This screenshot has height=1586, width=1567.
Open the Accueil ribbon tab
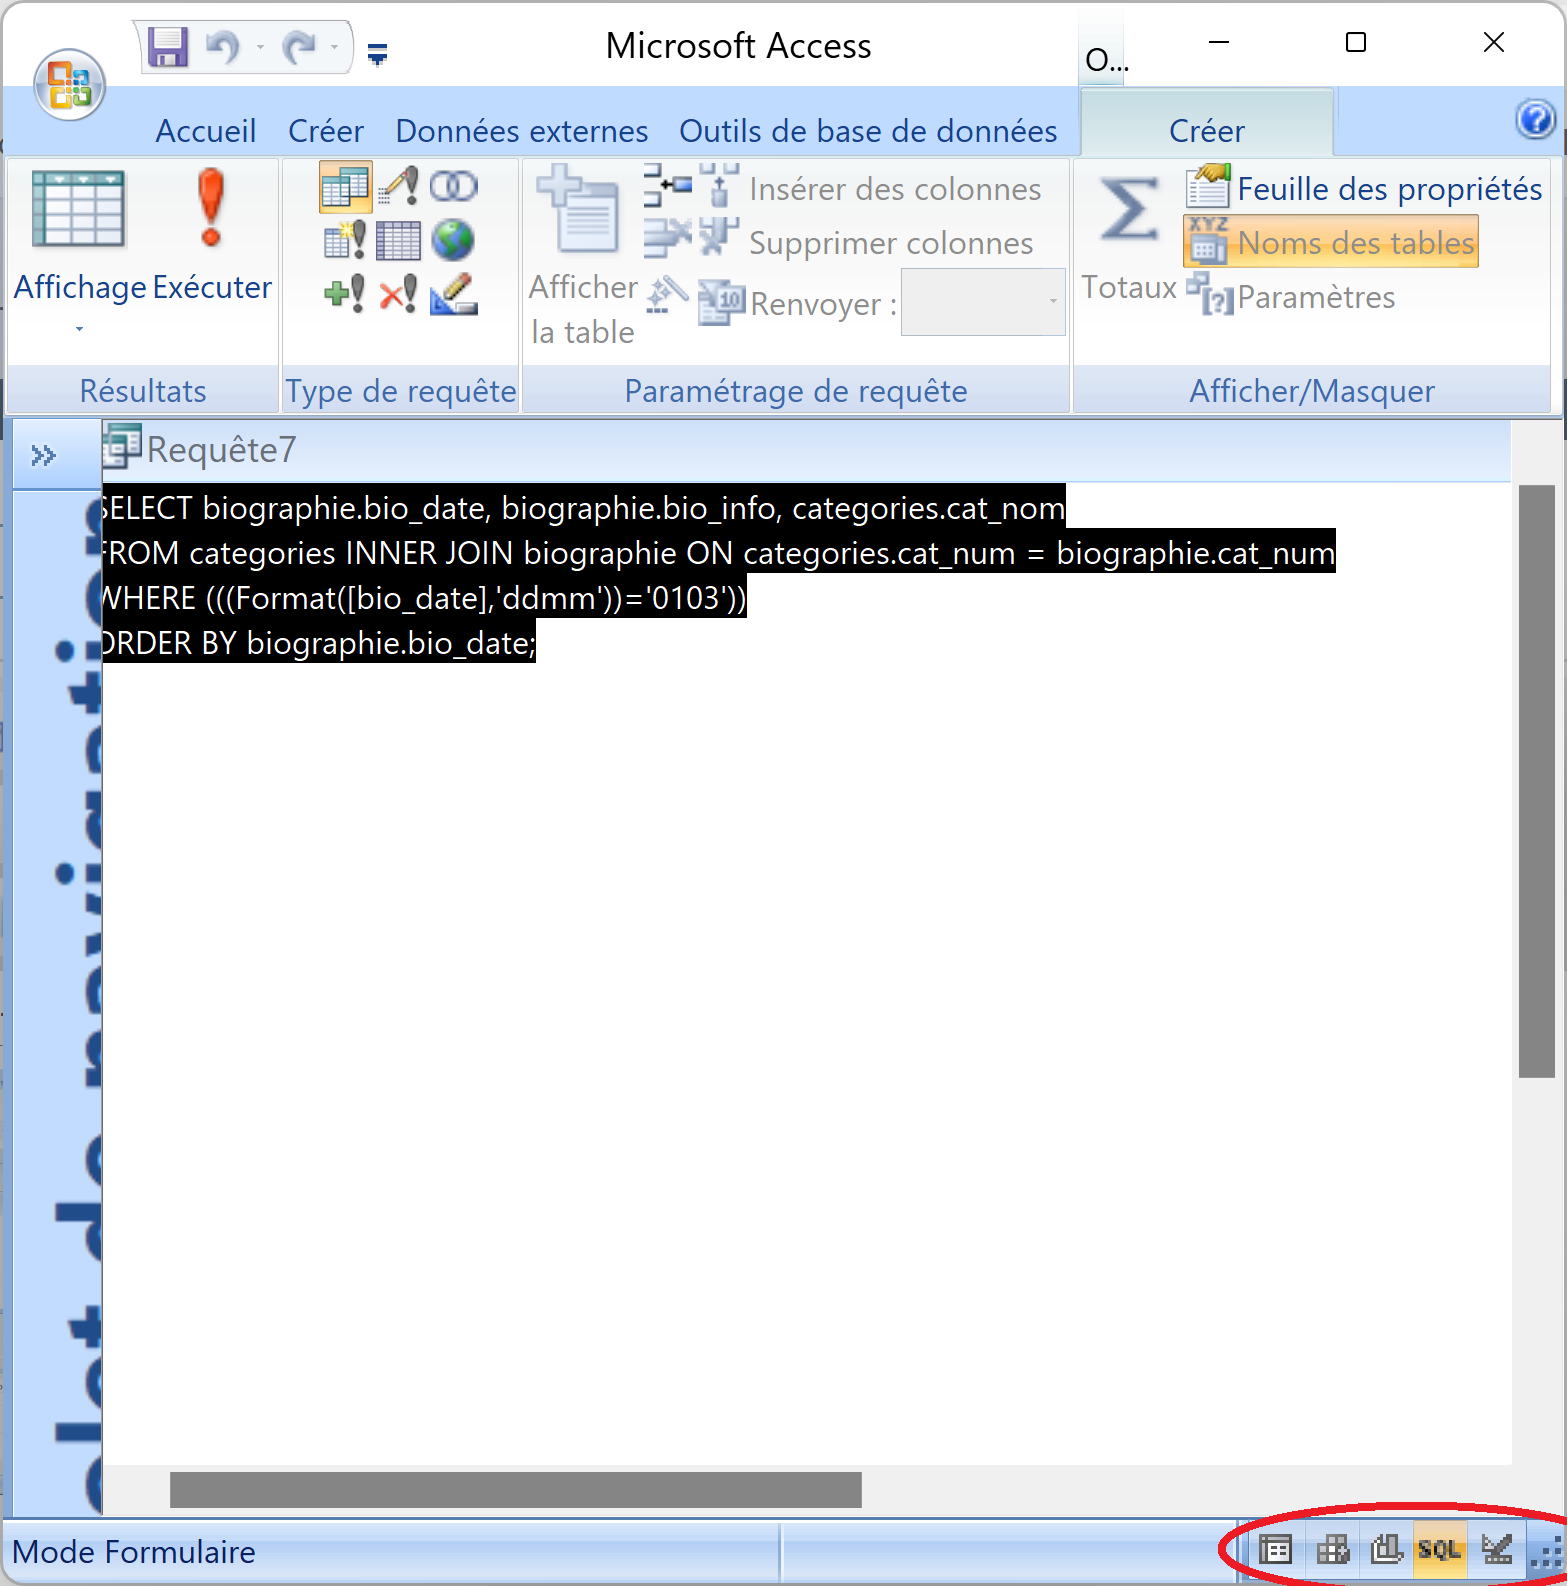[x=205, y=131]
